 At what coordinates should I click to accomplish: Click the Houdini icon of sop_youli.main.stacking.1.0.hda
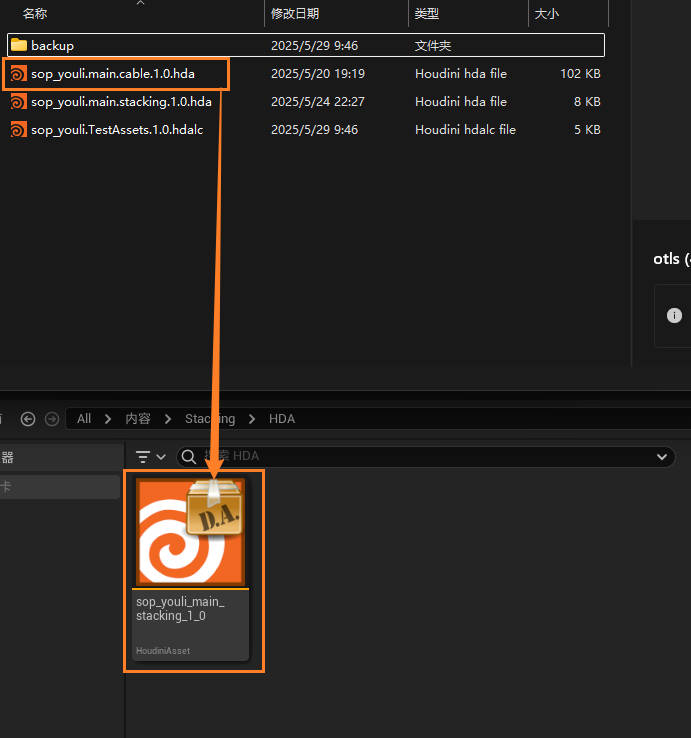18,102
